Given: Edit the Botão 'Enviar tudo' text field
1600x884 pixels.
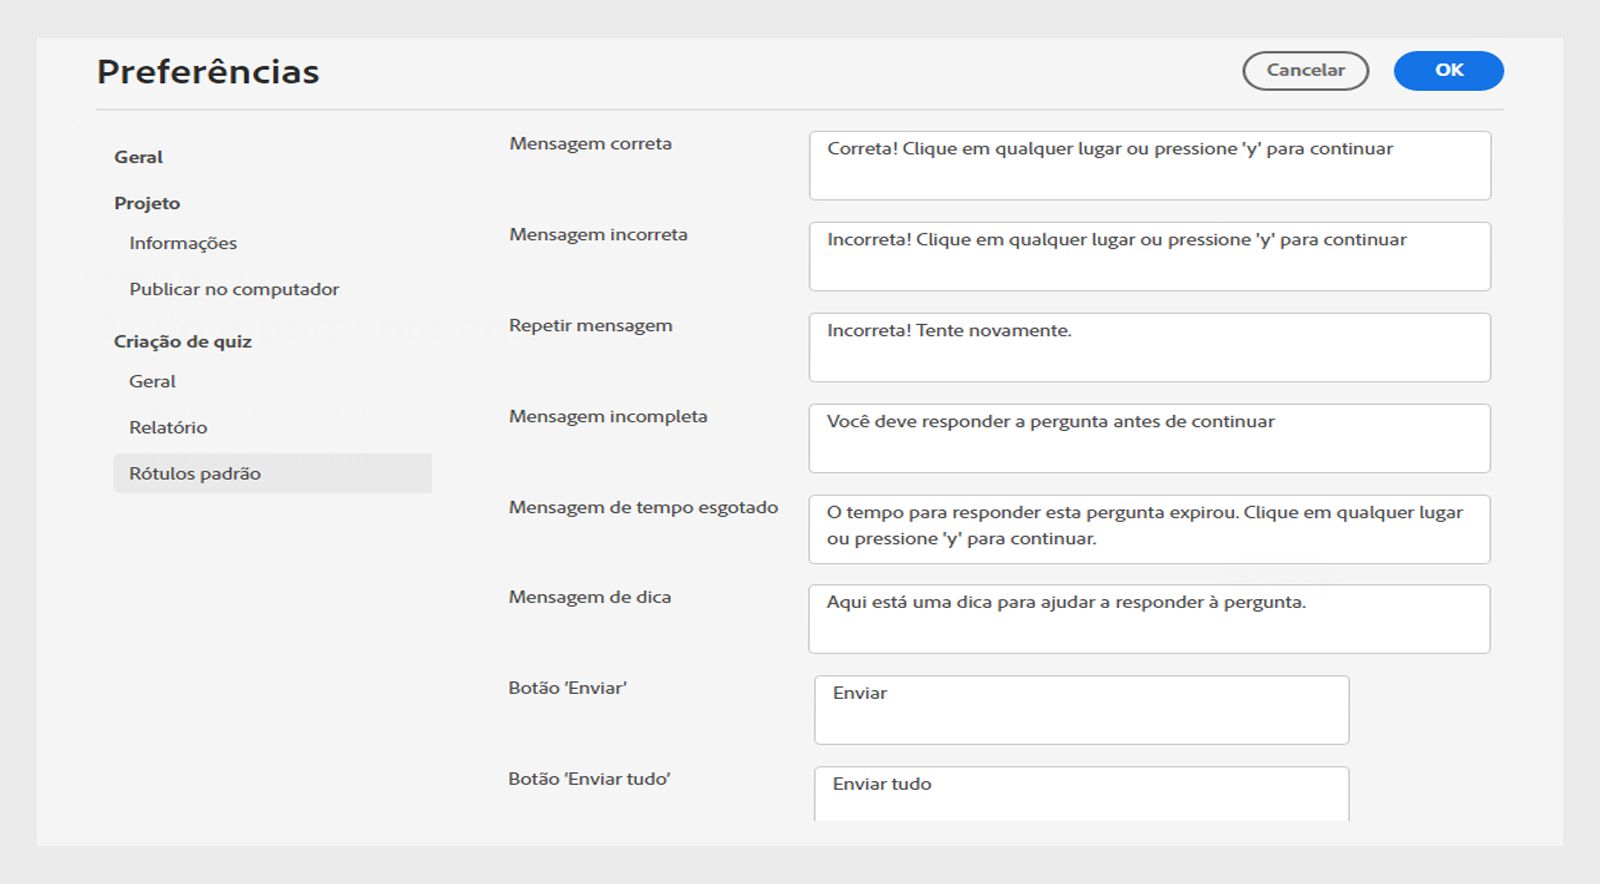Looking at the screenshot, I should coord(1081,794).
